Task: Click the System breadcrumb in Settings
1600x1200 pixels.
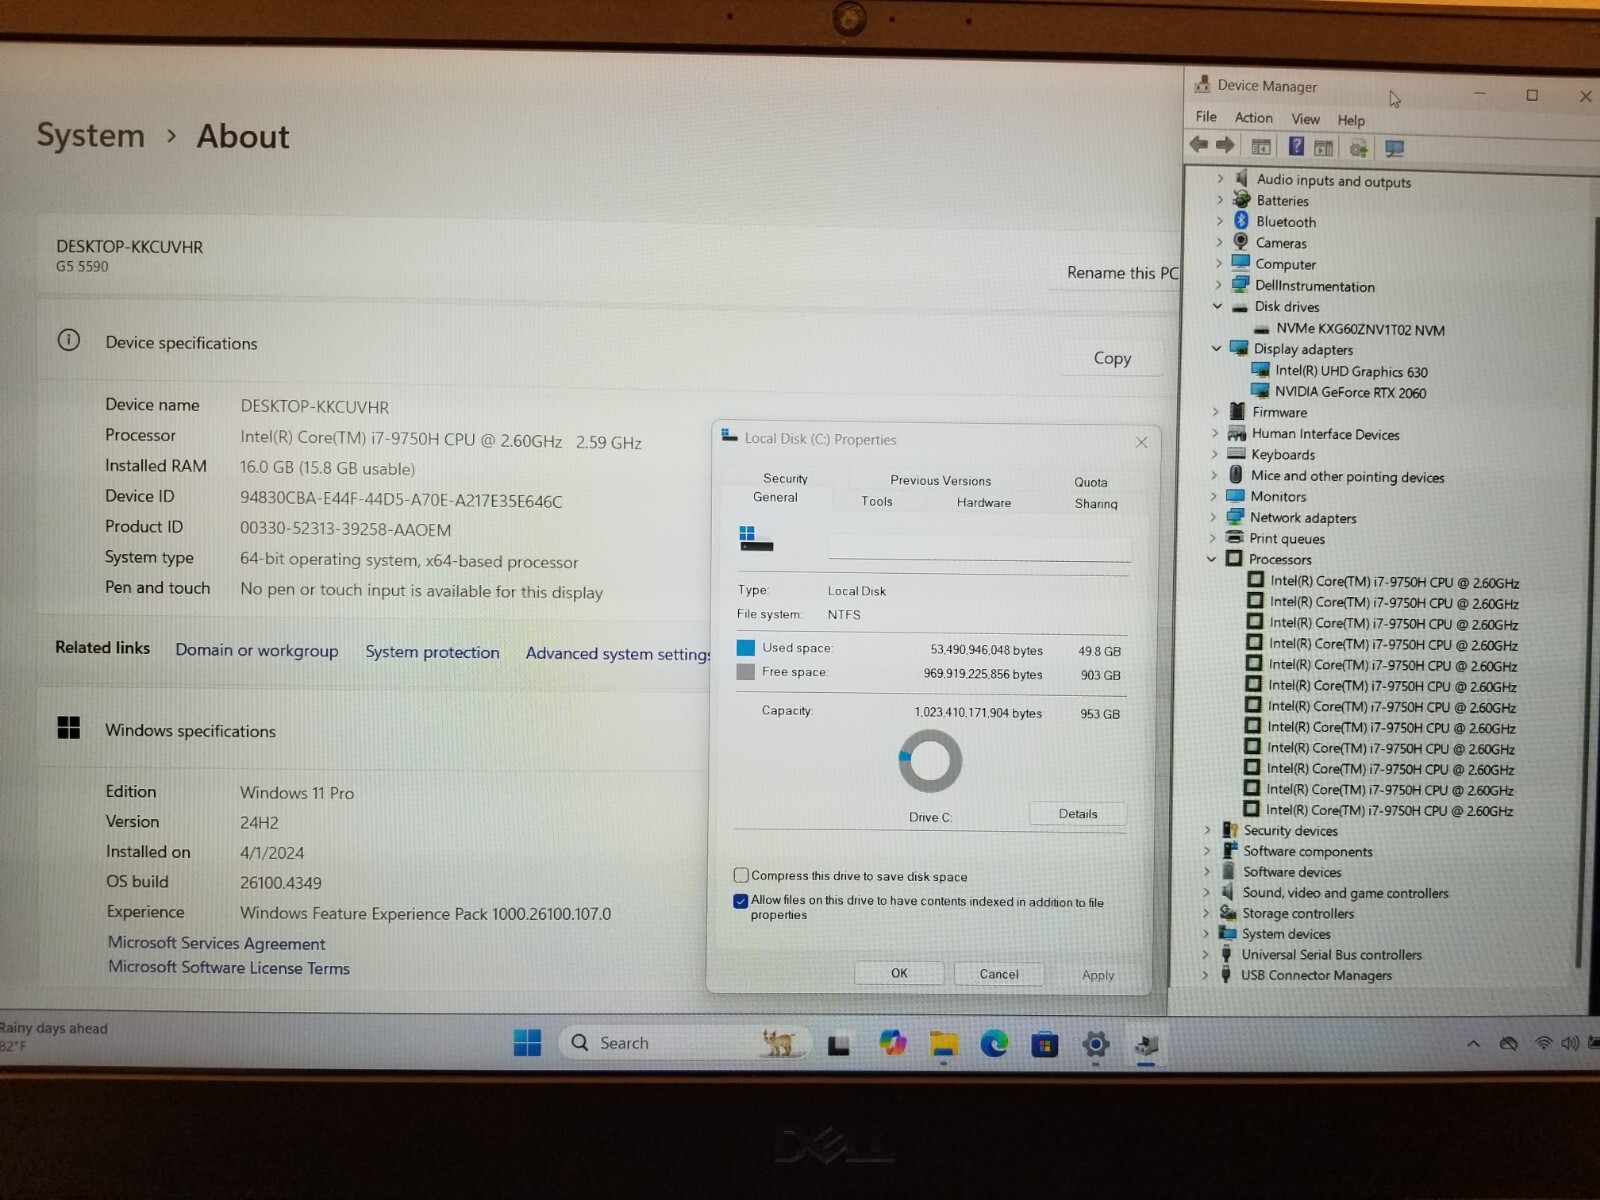Action: [x=91, y=135]
